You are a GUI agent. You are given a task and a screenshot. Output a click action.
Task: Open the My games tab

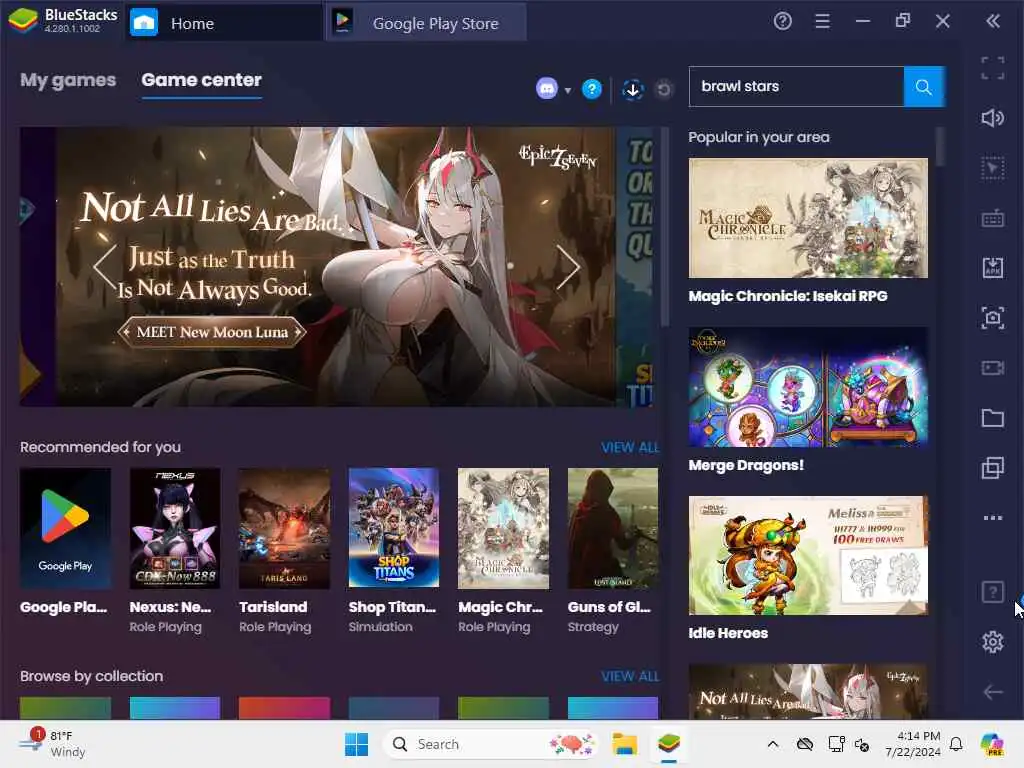[68, 80]
